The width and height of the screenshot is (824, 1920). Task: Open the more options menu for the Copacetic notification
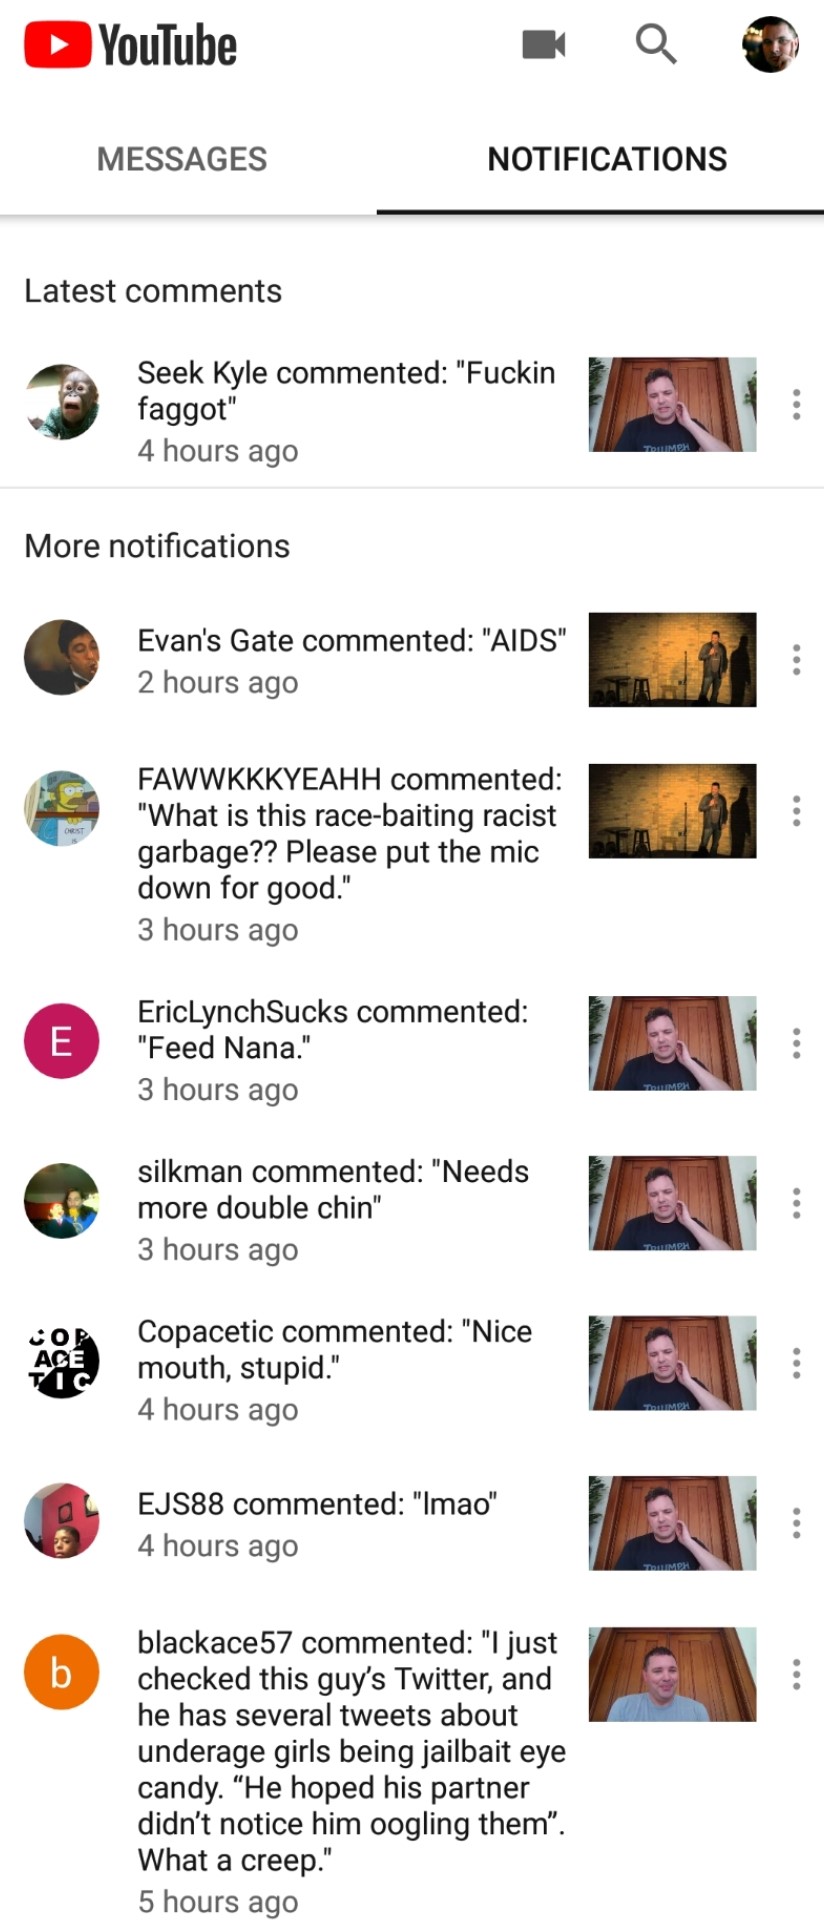796,1363
